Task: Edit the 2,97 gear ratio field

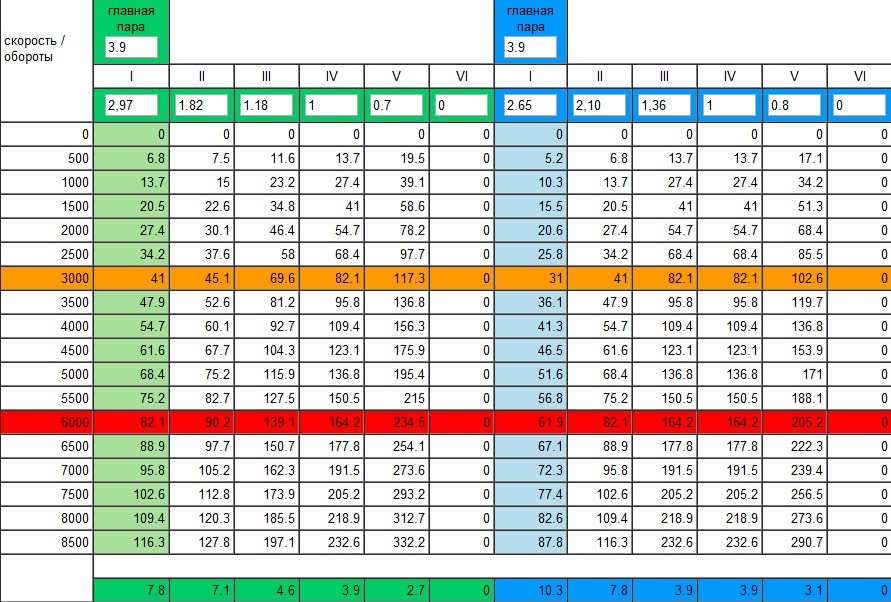Action: 131,105
